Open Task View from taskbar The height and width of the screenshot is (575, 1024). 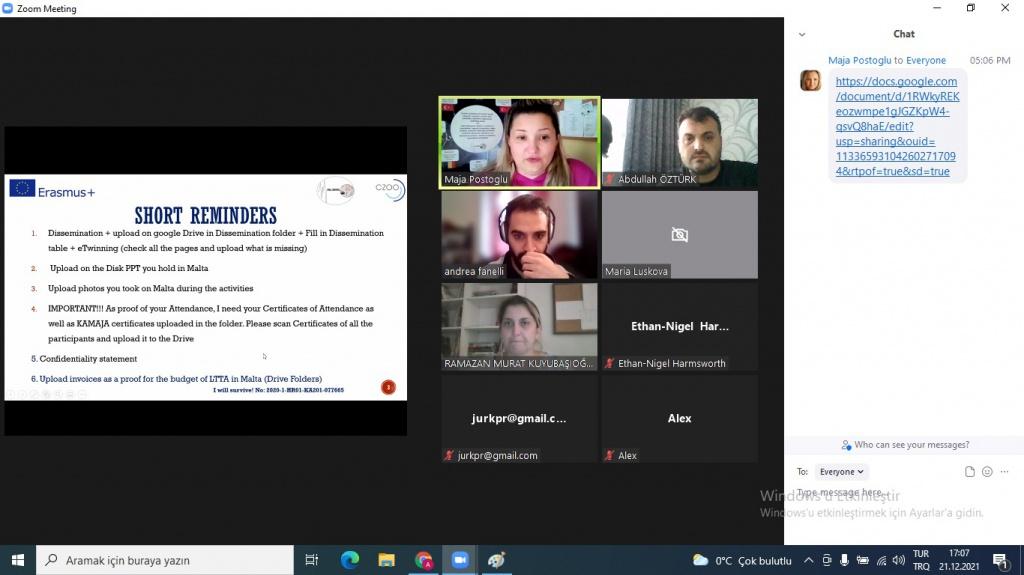(312, 560)
